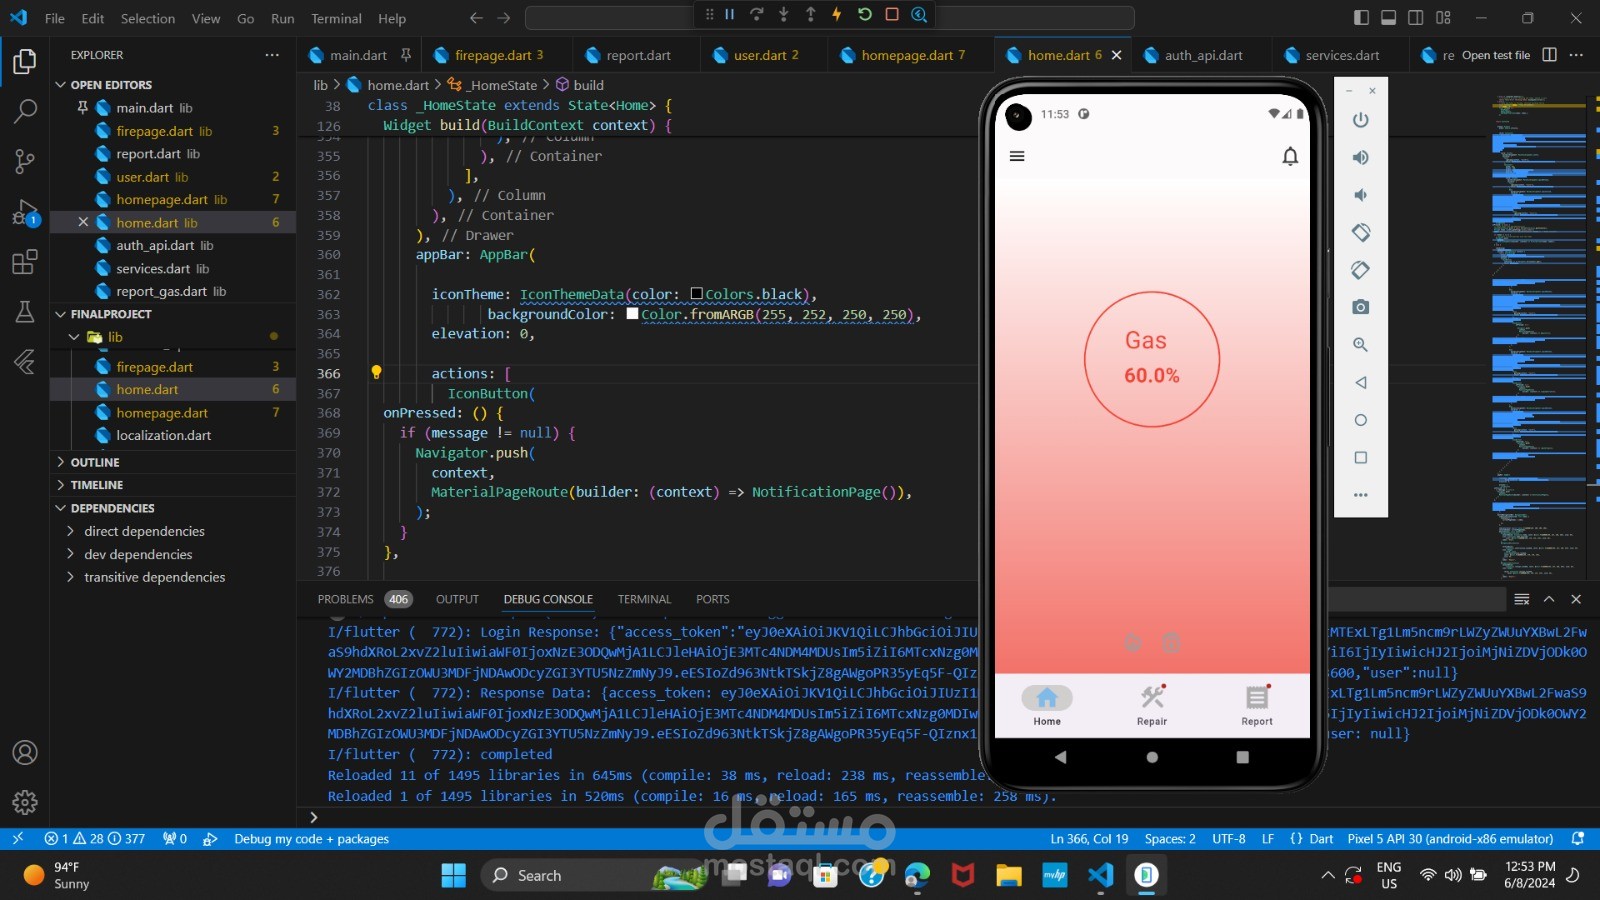
Task: Click the Pixel 5 API 30 device selector
Action: (1450, 839)
